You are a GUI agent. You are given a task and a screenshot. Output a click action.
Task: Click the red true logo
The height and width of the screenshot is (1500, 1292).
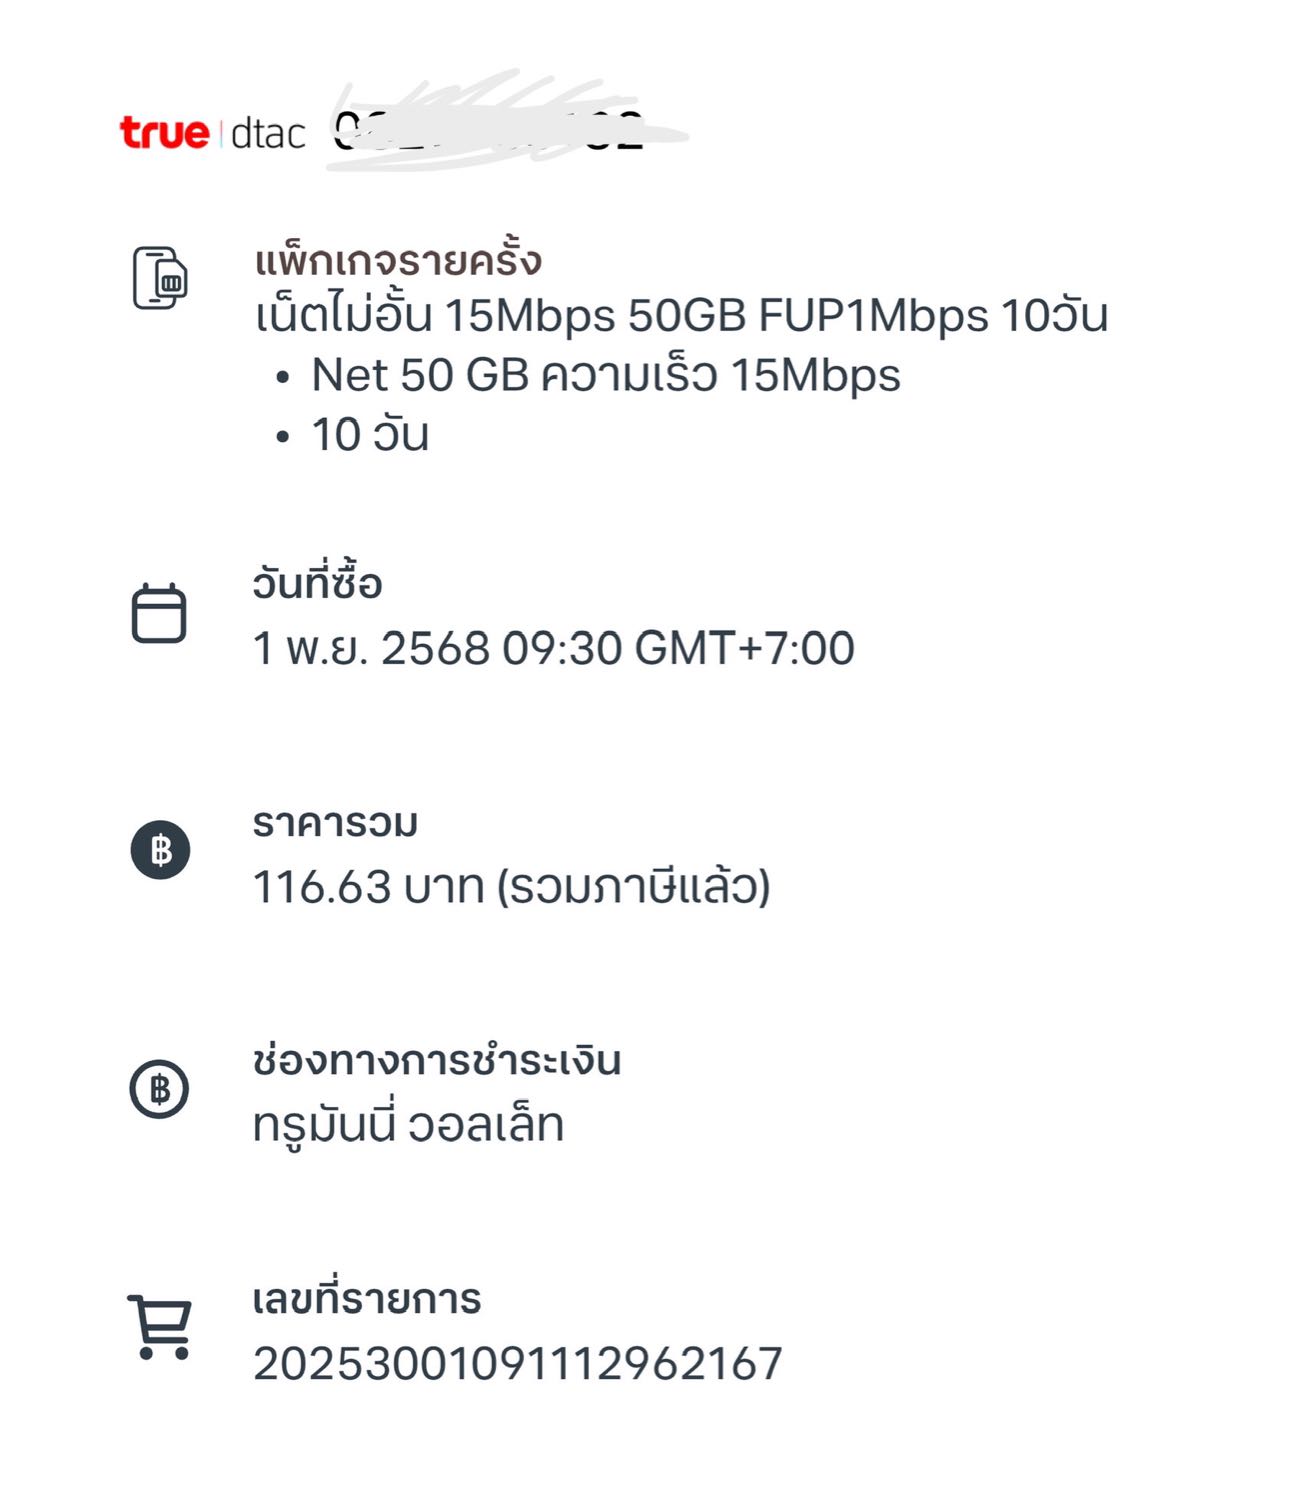point(165,132)
